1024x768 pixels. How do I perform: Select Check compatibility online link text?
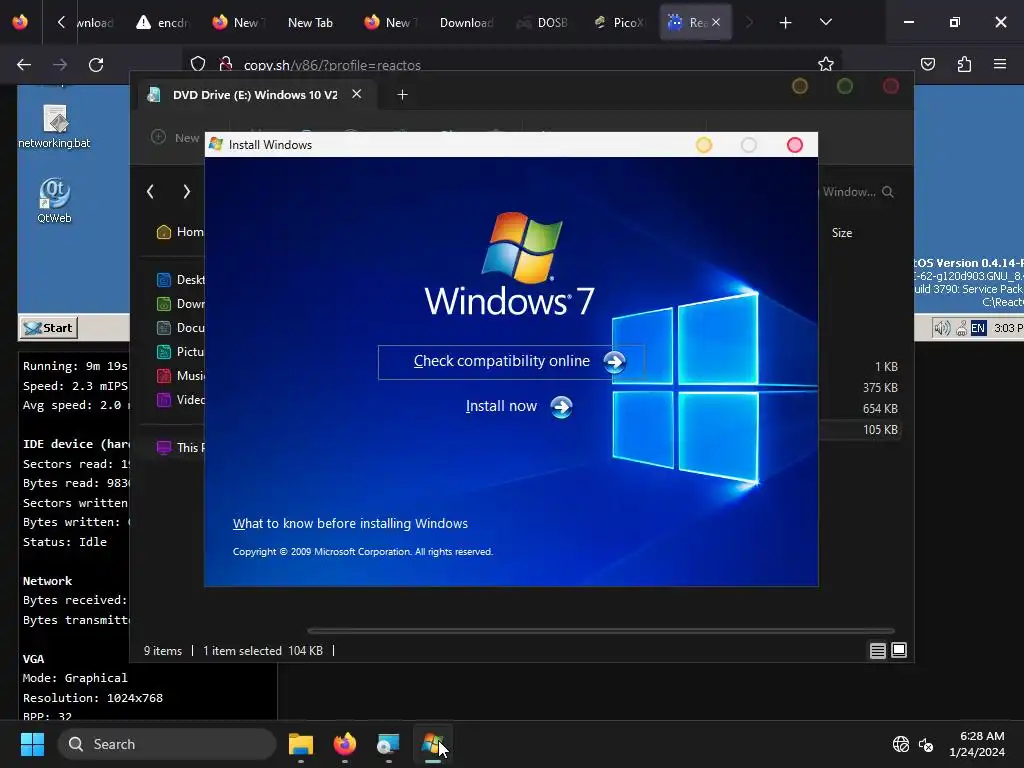pos(502,361)
